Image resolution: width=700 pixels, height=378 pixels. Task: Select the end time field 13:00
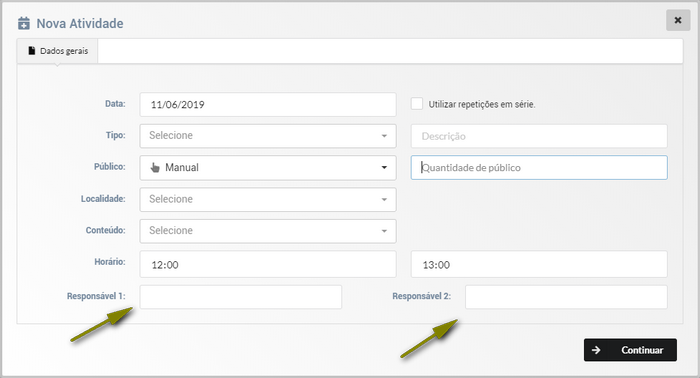(539, 264)
